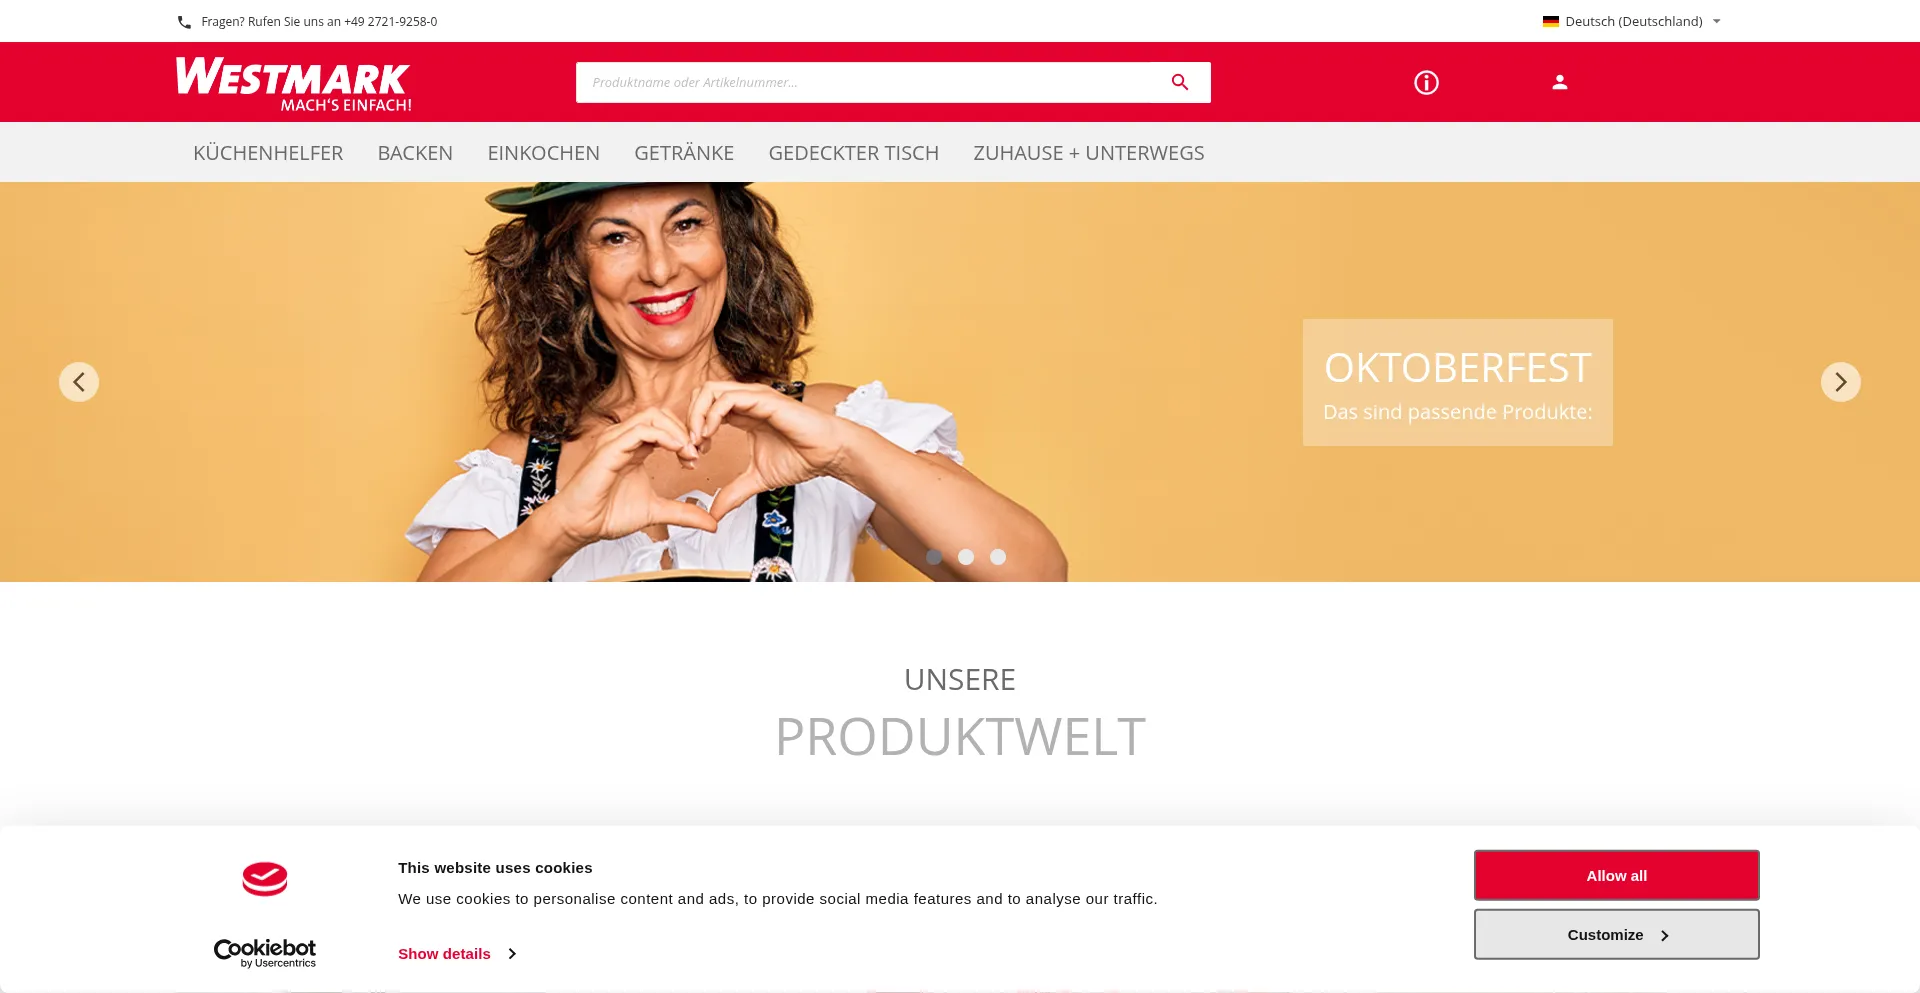Screen dimensions: 1920x993
Task: Focus the product name search field
Action: point(870,82)
